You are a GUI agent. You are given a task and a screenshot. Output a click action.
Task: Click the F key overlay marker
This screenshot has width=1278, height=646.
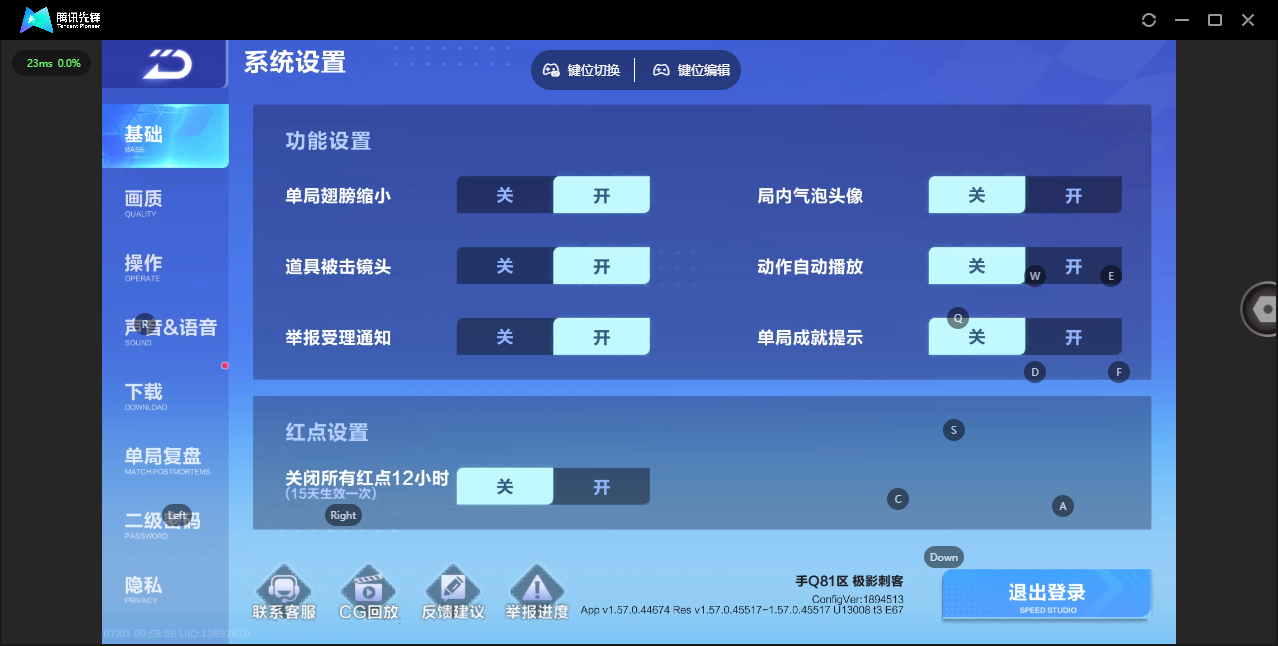pos(1119,372)
